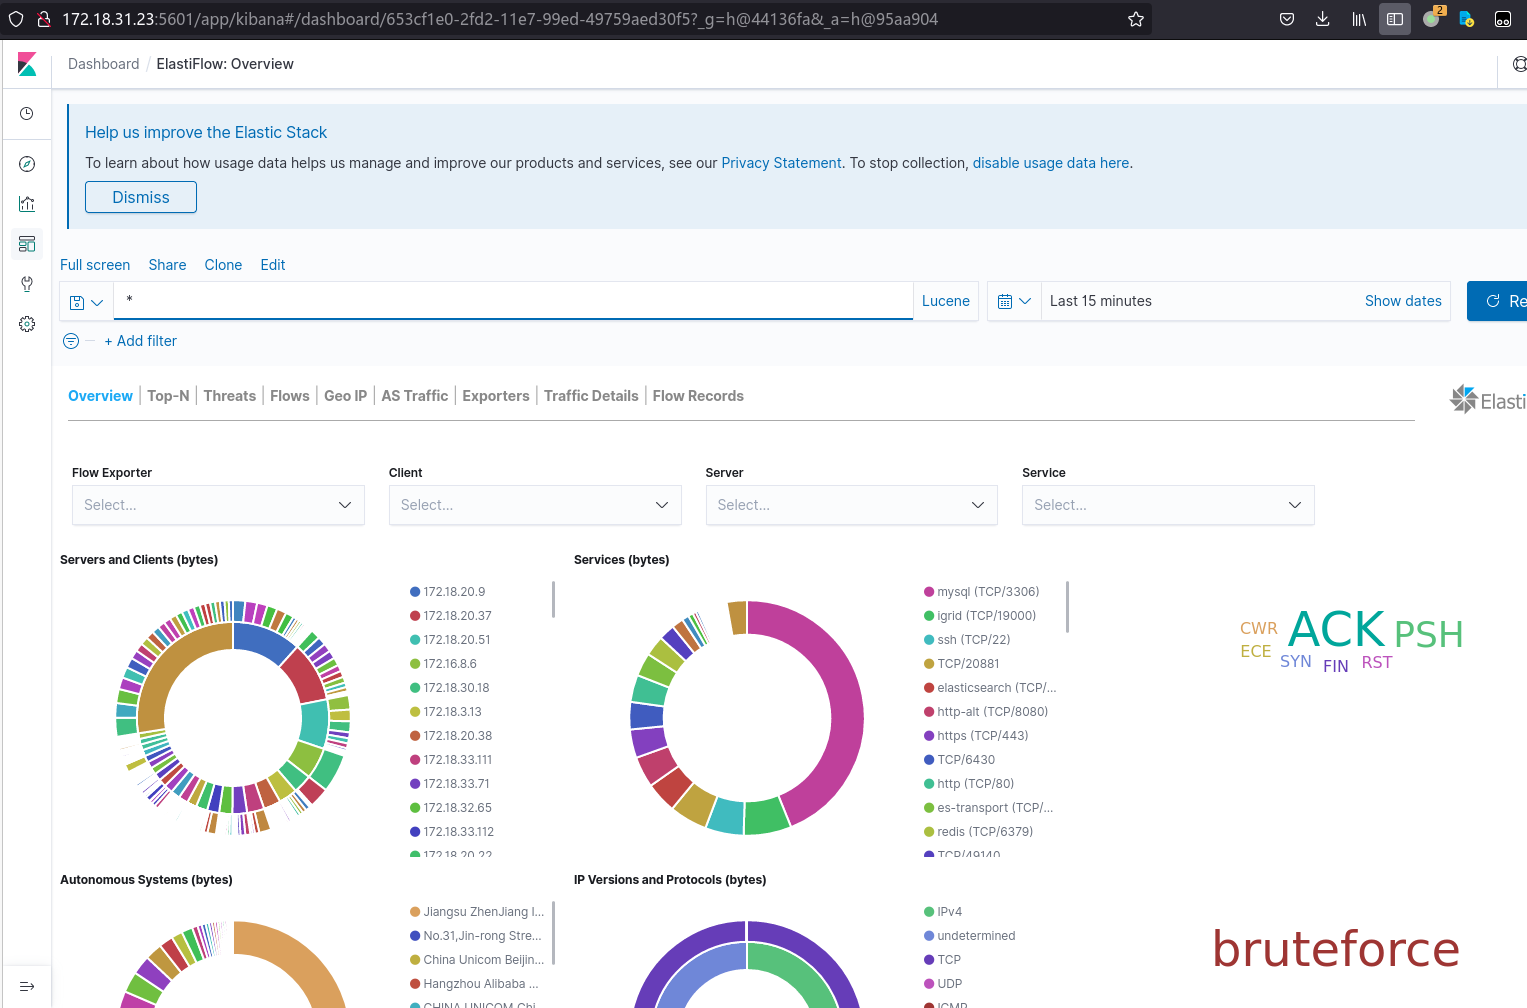Click Show dates link

pyautogui.click(x=1403, y=301)
